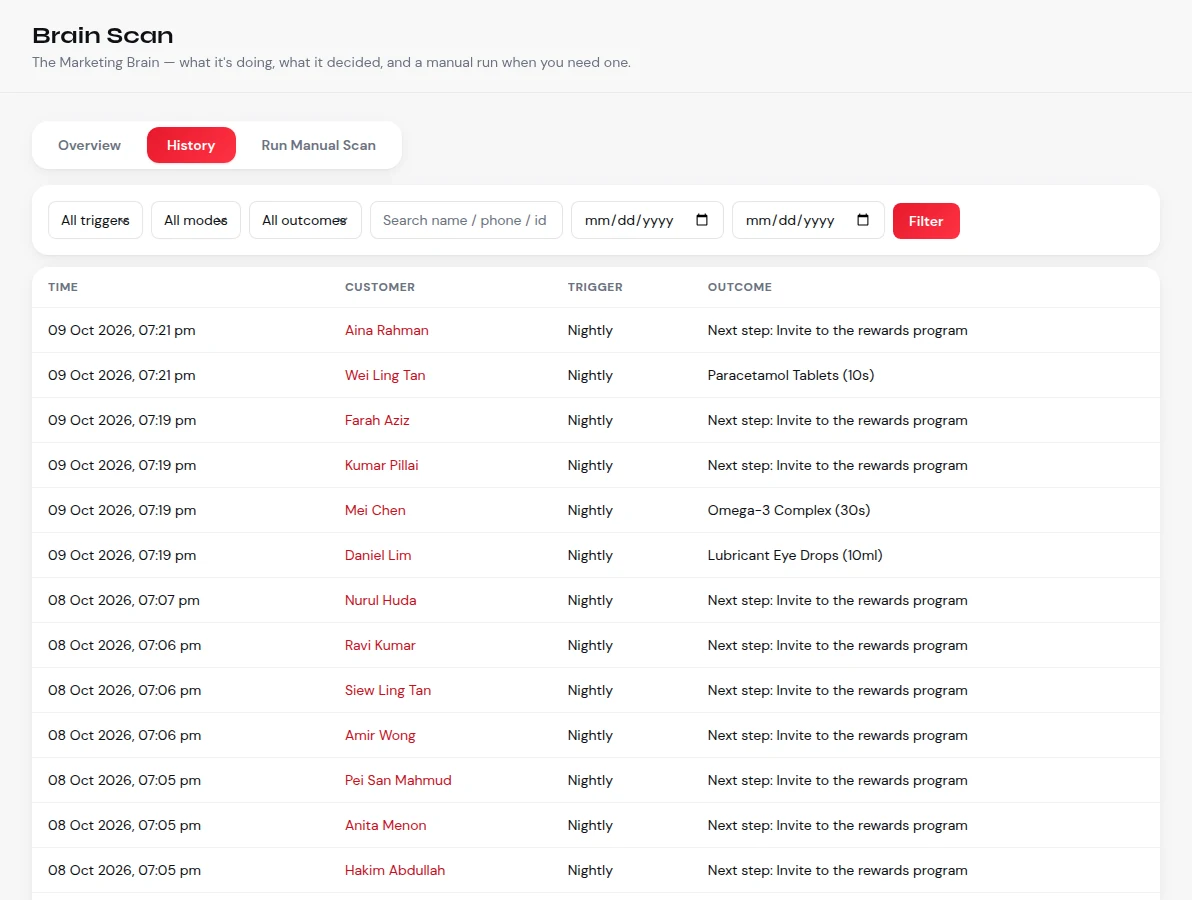The height and width of the screenshot is (900, 1192).
Task: Click the TIME column header
Action: click(x=63, y=287)
